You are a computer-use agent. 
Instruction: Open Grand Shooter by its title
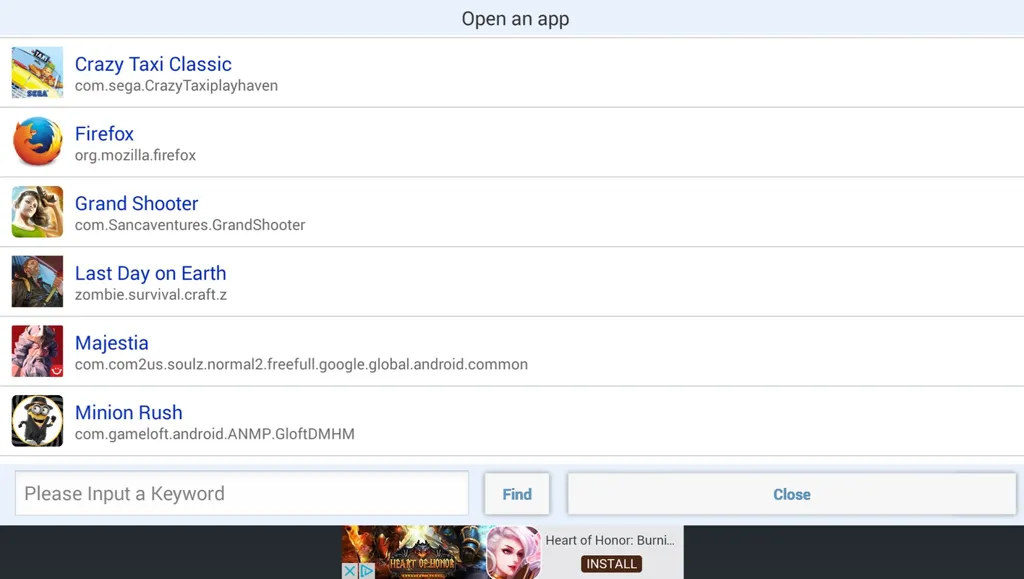click(136, 204)
